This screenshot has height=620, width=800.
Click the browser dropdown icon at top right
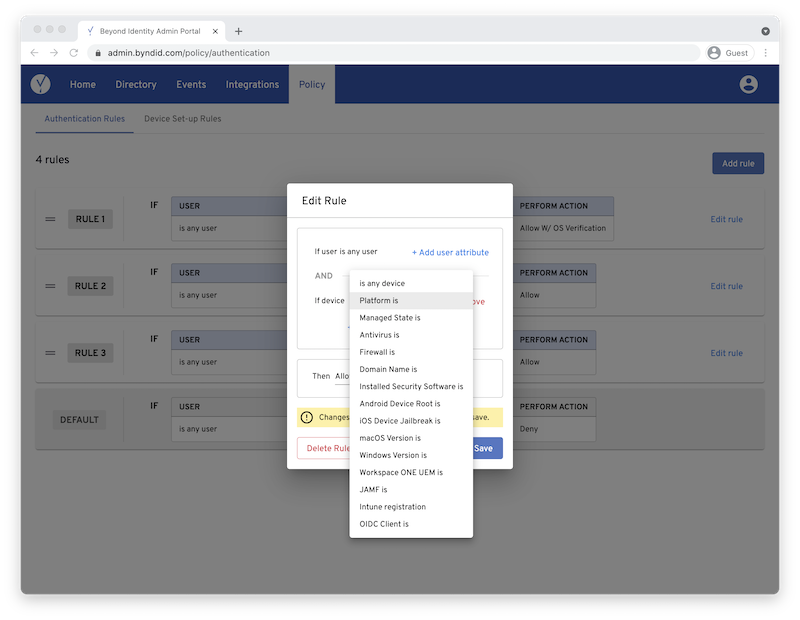tap(765, 31)
